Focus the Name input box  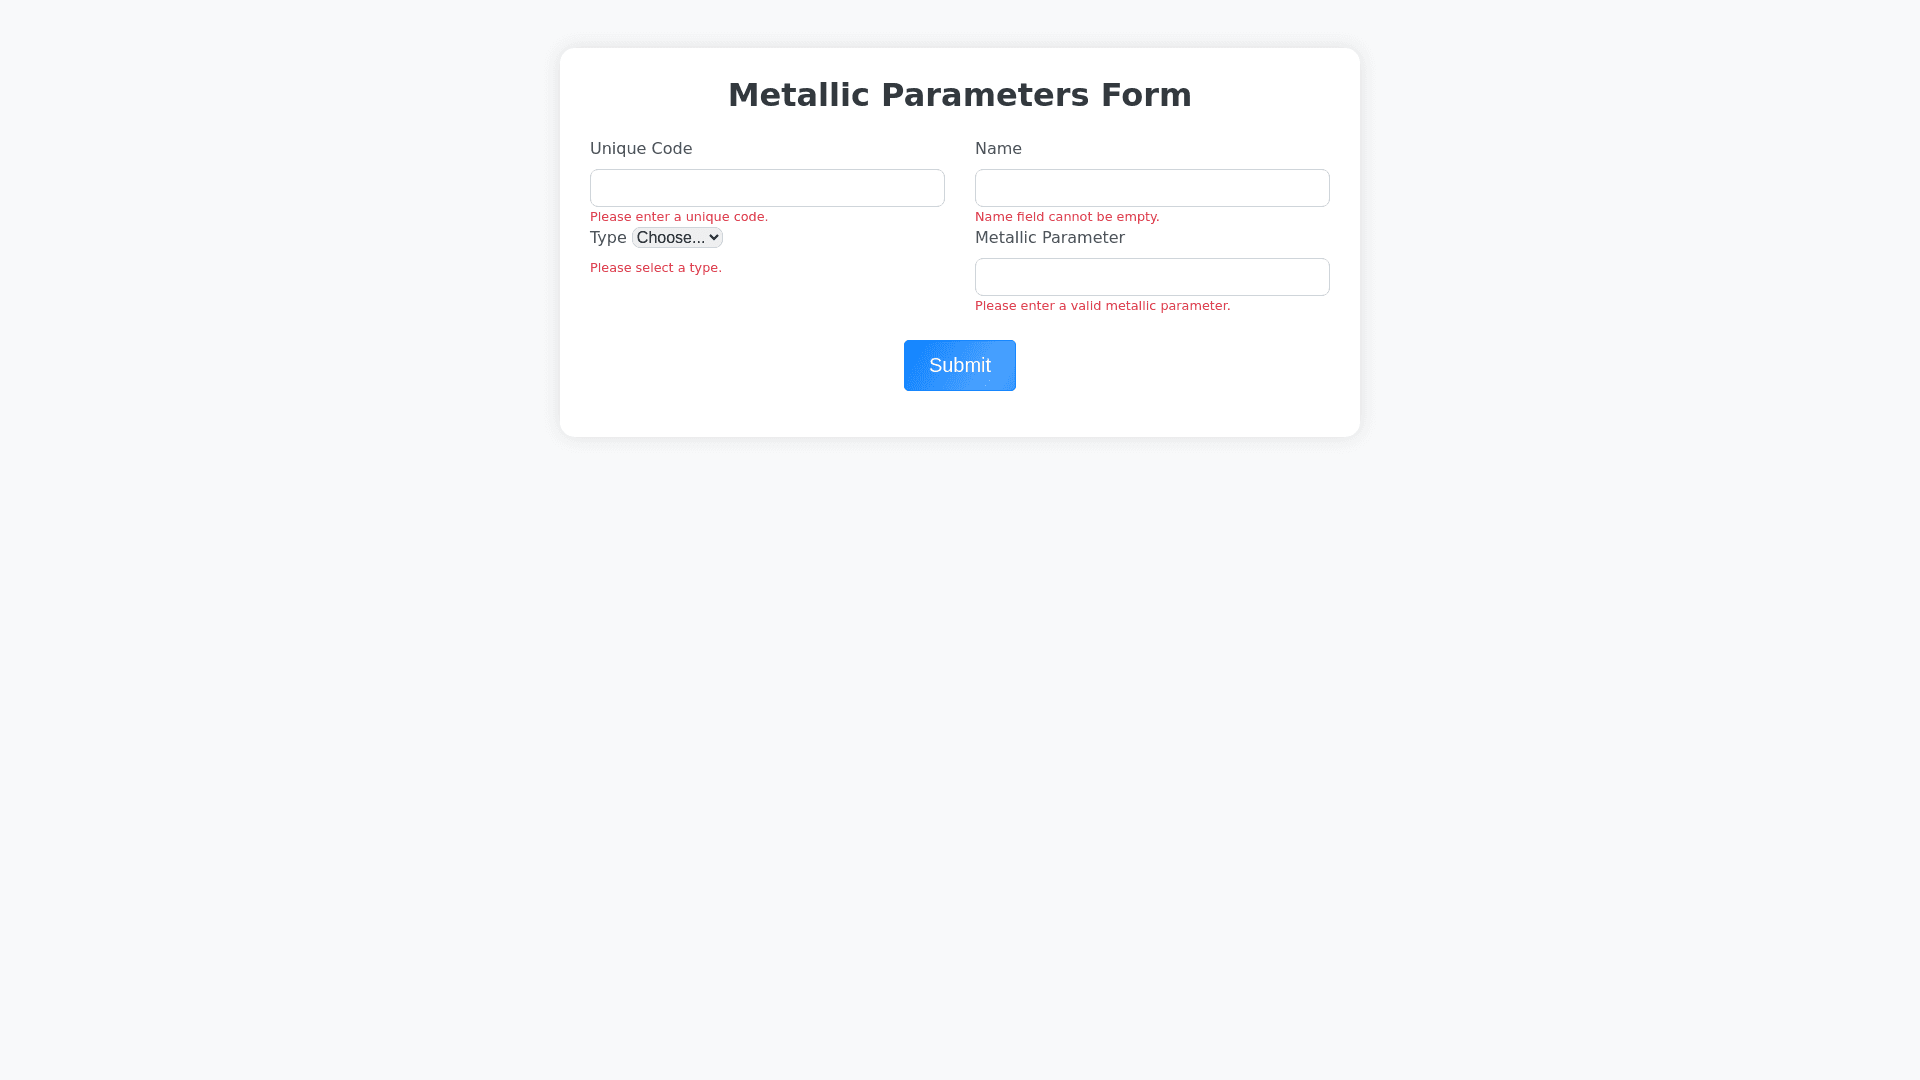(x=1152, y=188)
